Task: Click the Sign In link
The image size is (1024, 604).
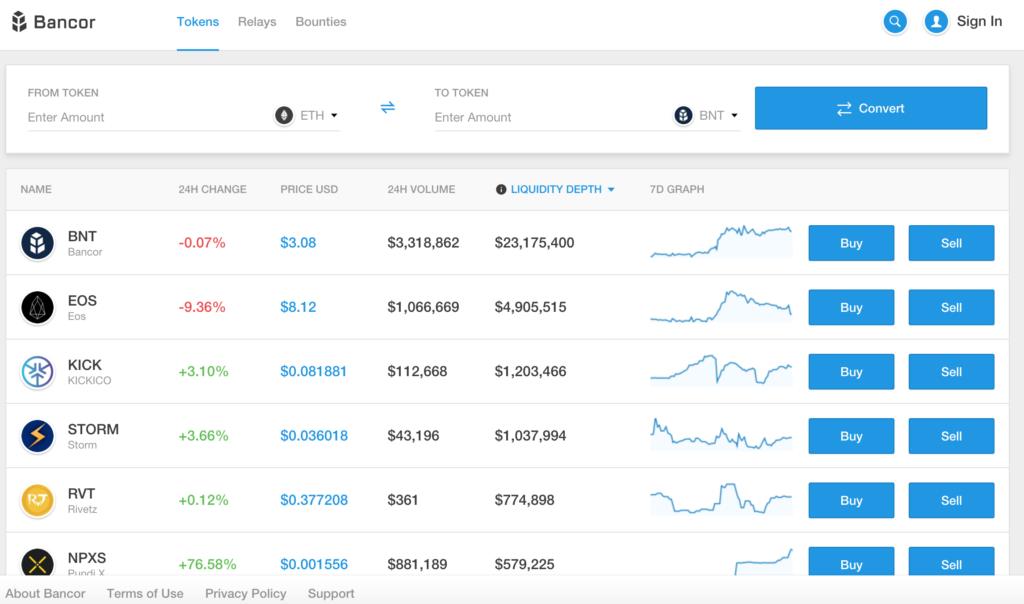Action: 979,22
